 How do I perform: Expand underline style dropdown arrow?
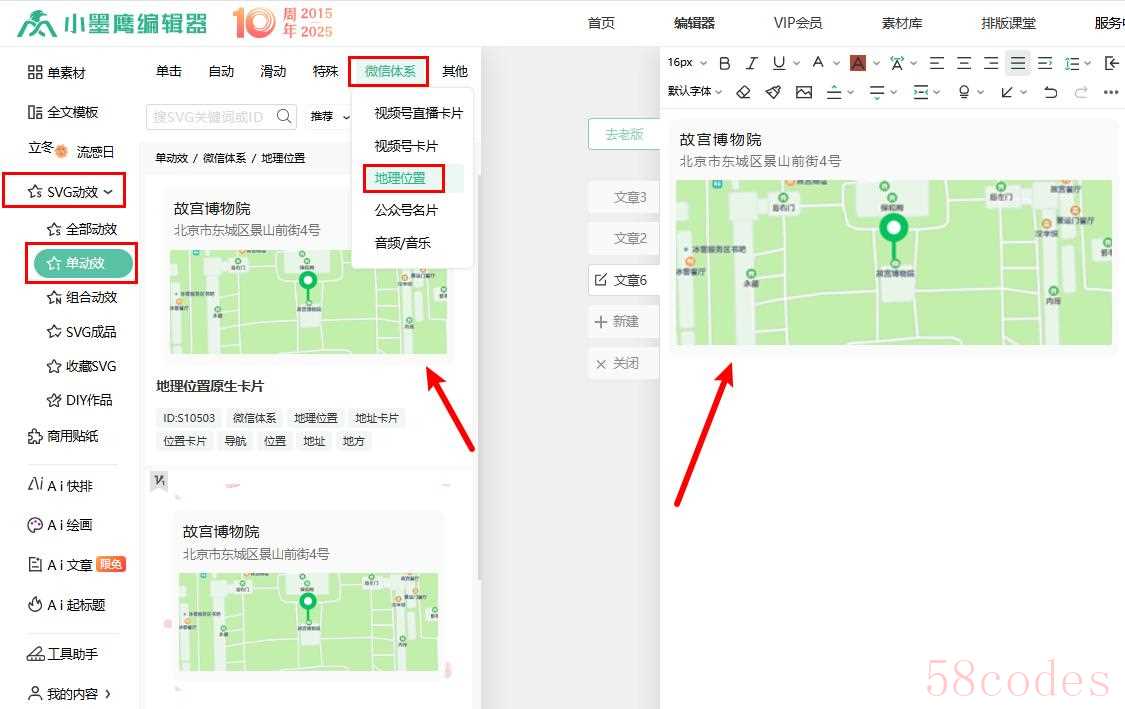[x=796, y=64]
